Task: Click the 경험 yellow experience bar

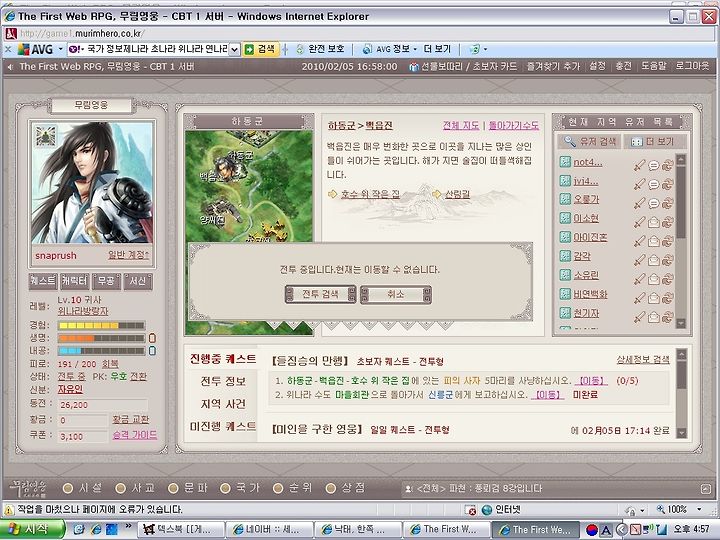Action: coord(101,325)
